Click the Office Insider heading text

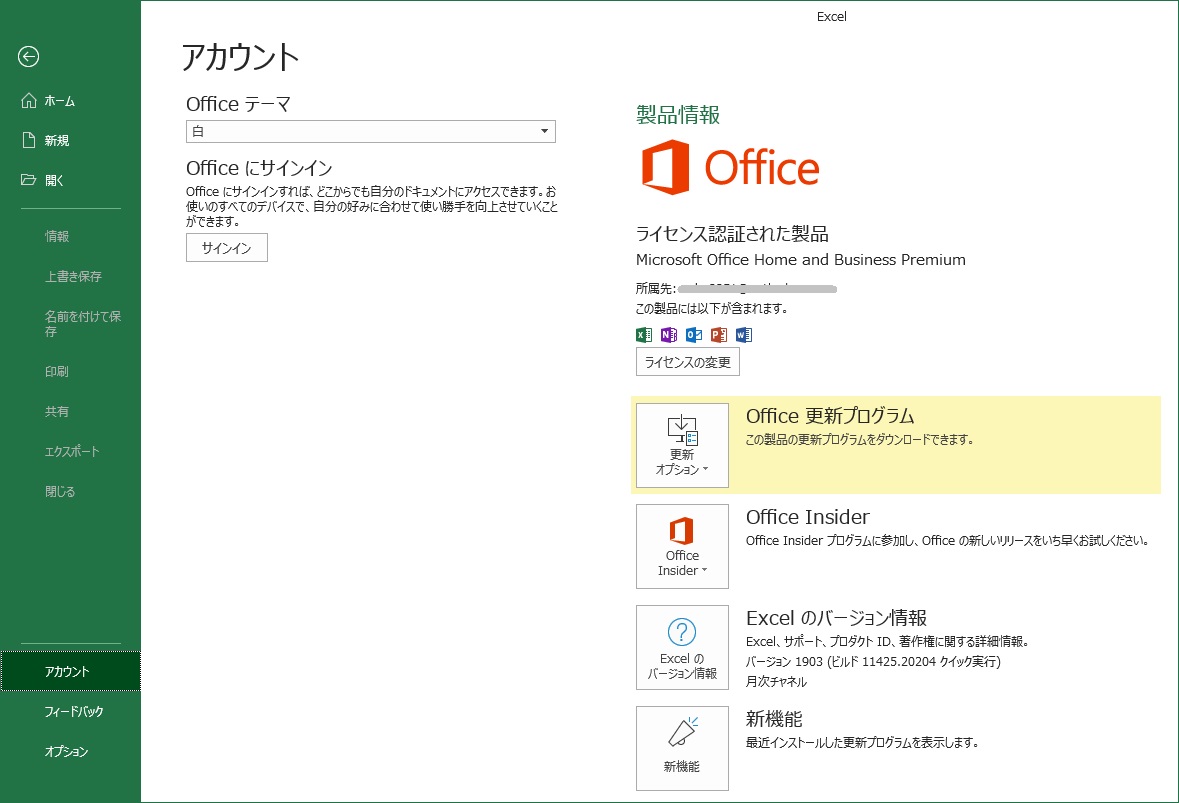coord(808,517)
